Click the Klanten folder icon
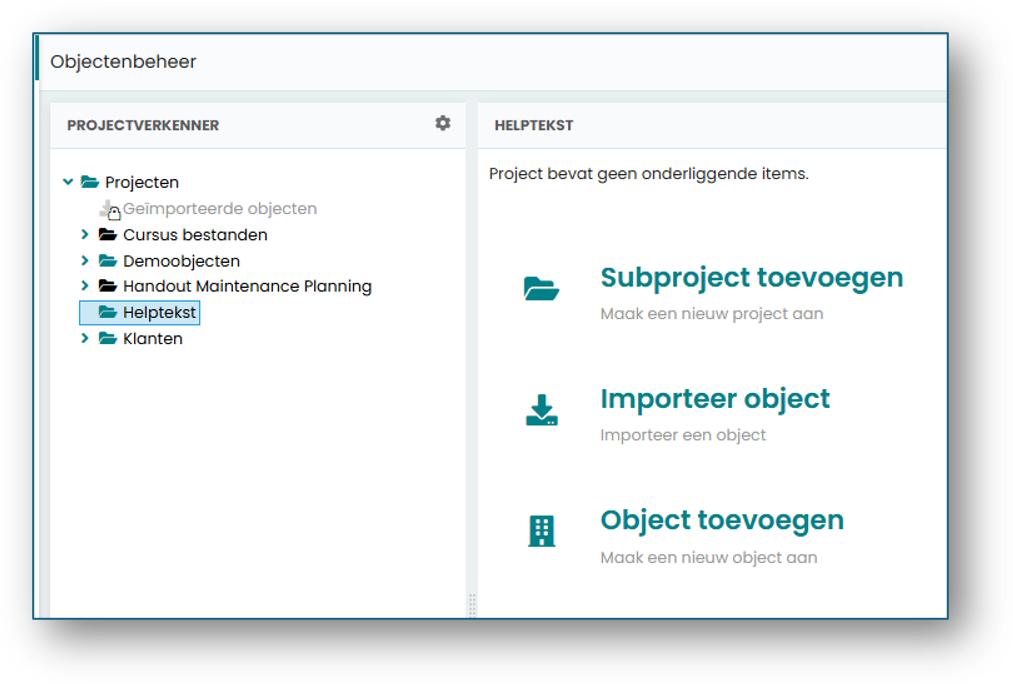Viewport: 1013px width, 684px height. (107, 338)
